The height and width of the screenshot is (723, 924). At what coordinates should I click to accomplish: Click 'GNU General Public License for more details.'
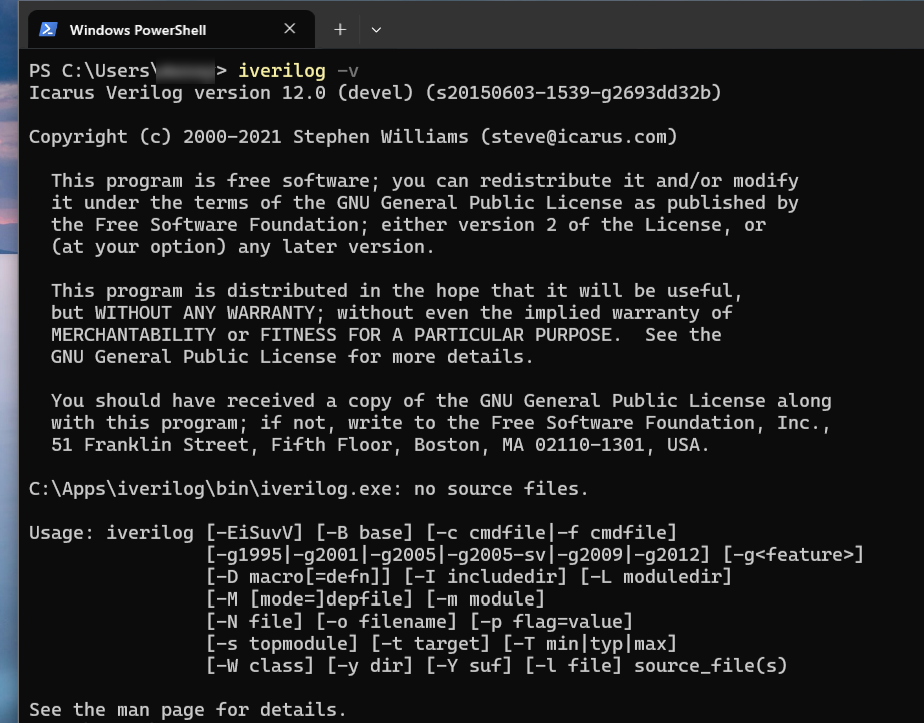pos(292,357)
